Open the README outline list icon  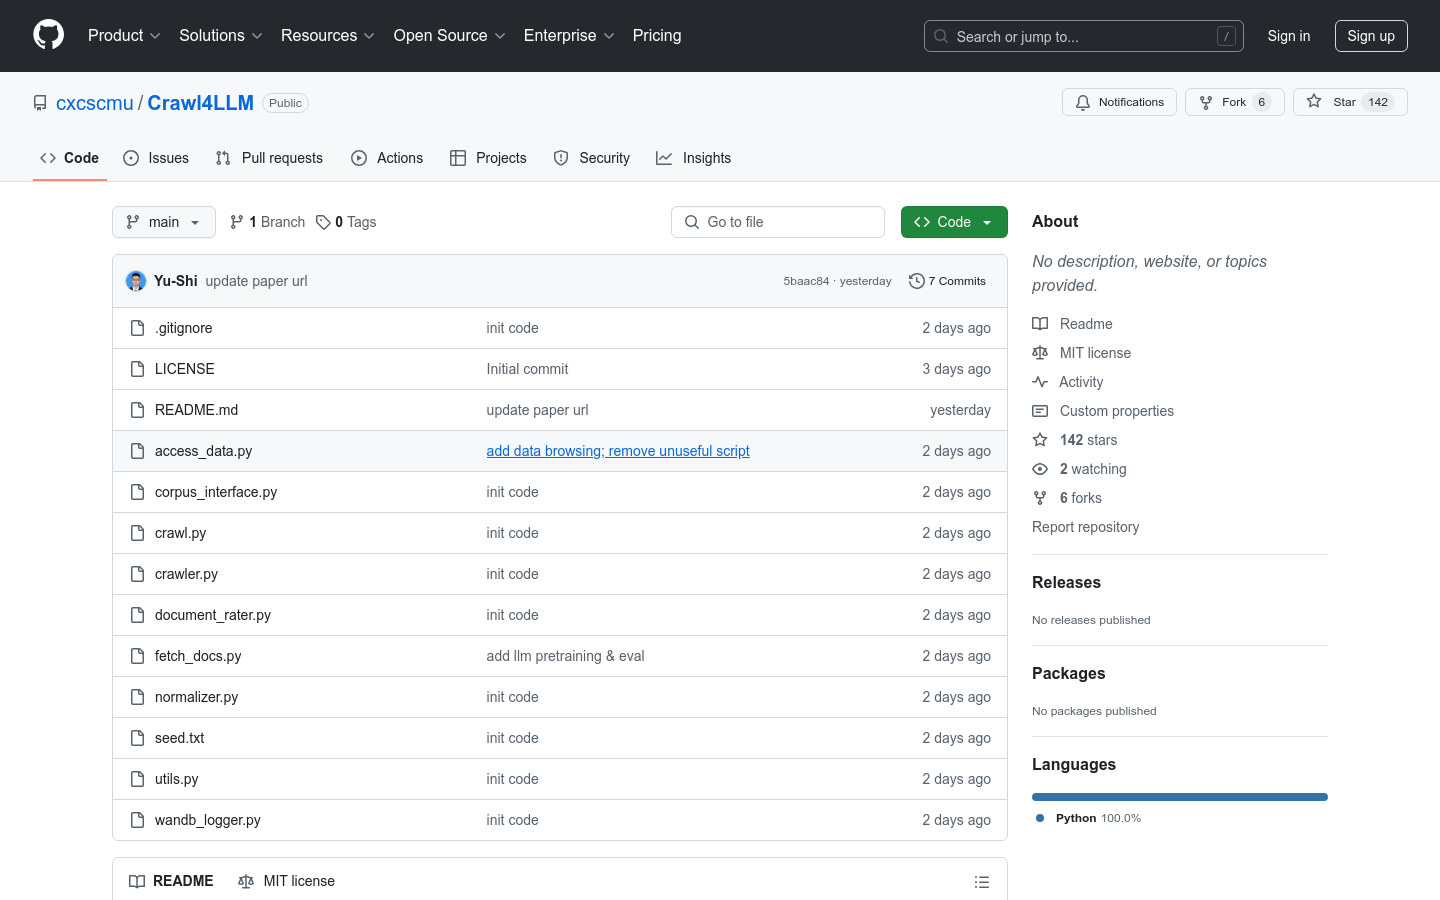[982, 882]
